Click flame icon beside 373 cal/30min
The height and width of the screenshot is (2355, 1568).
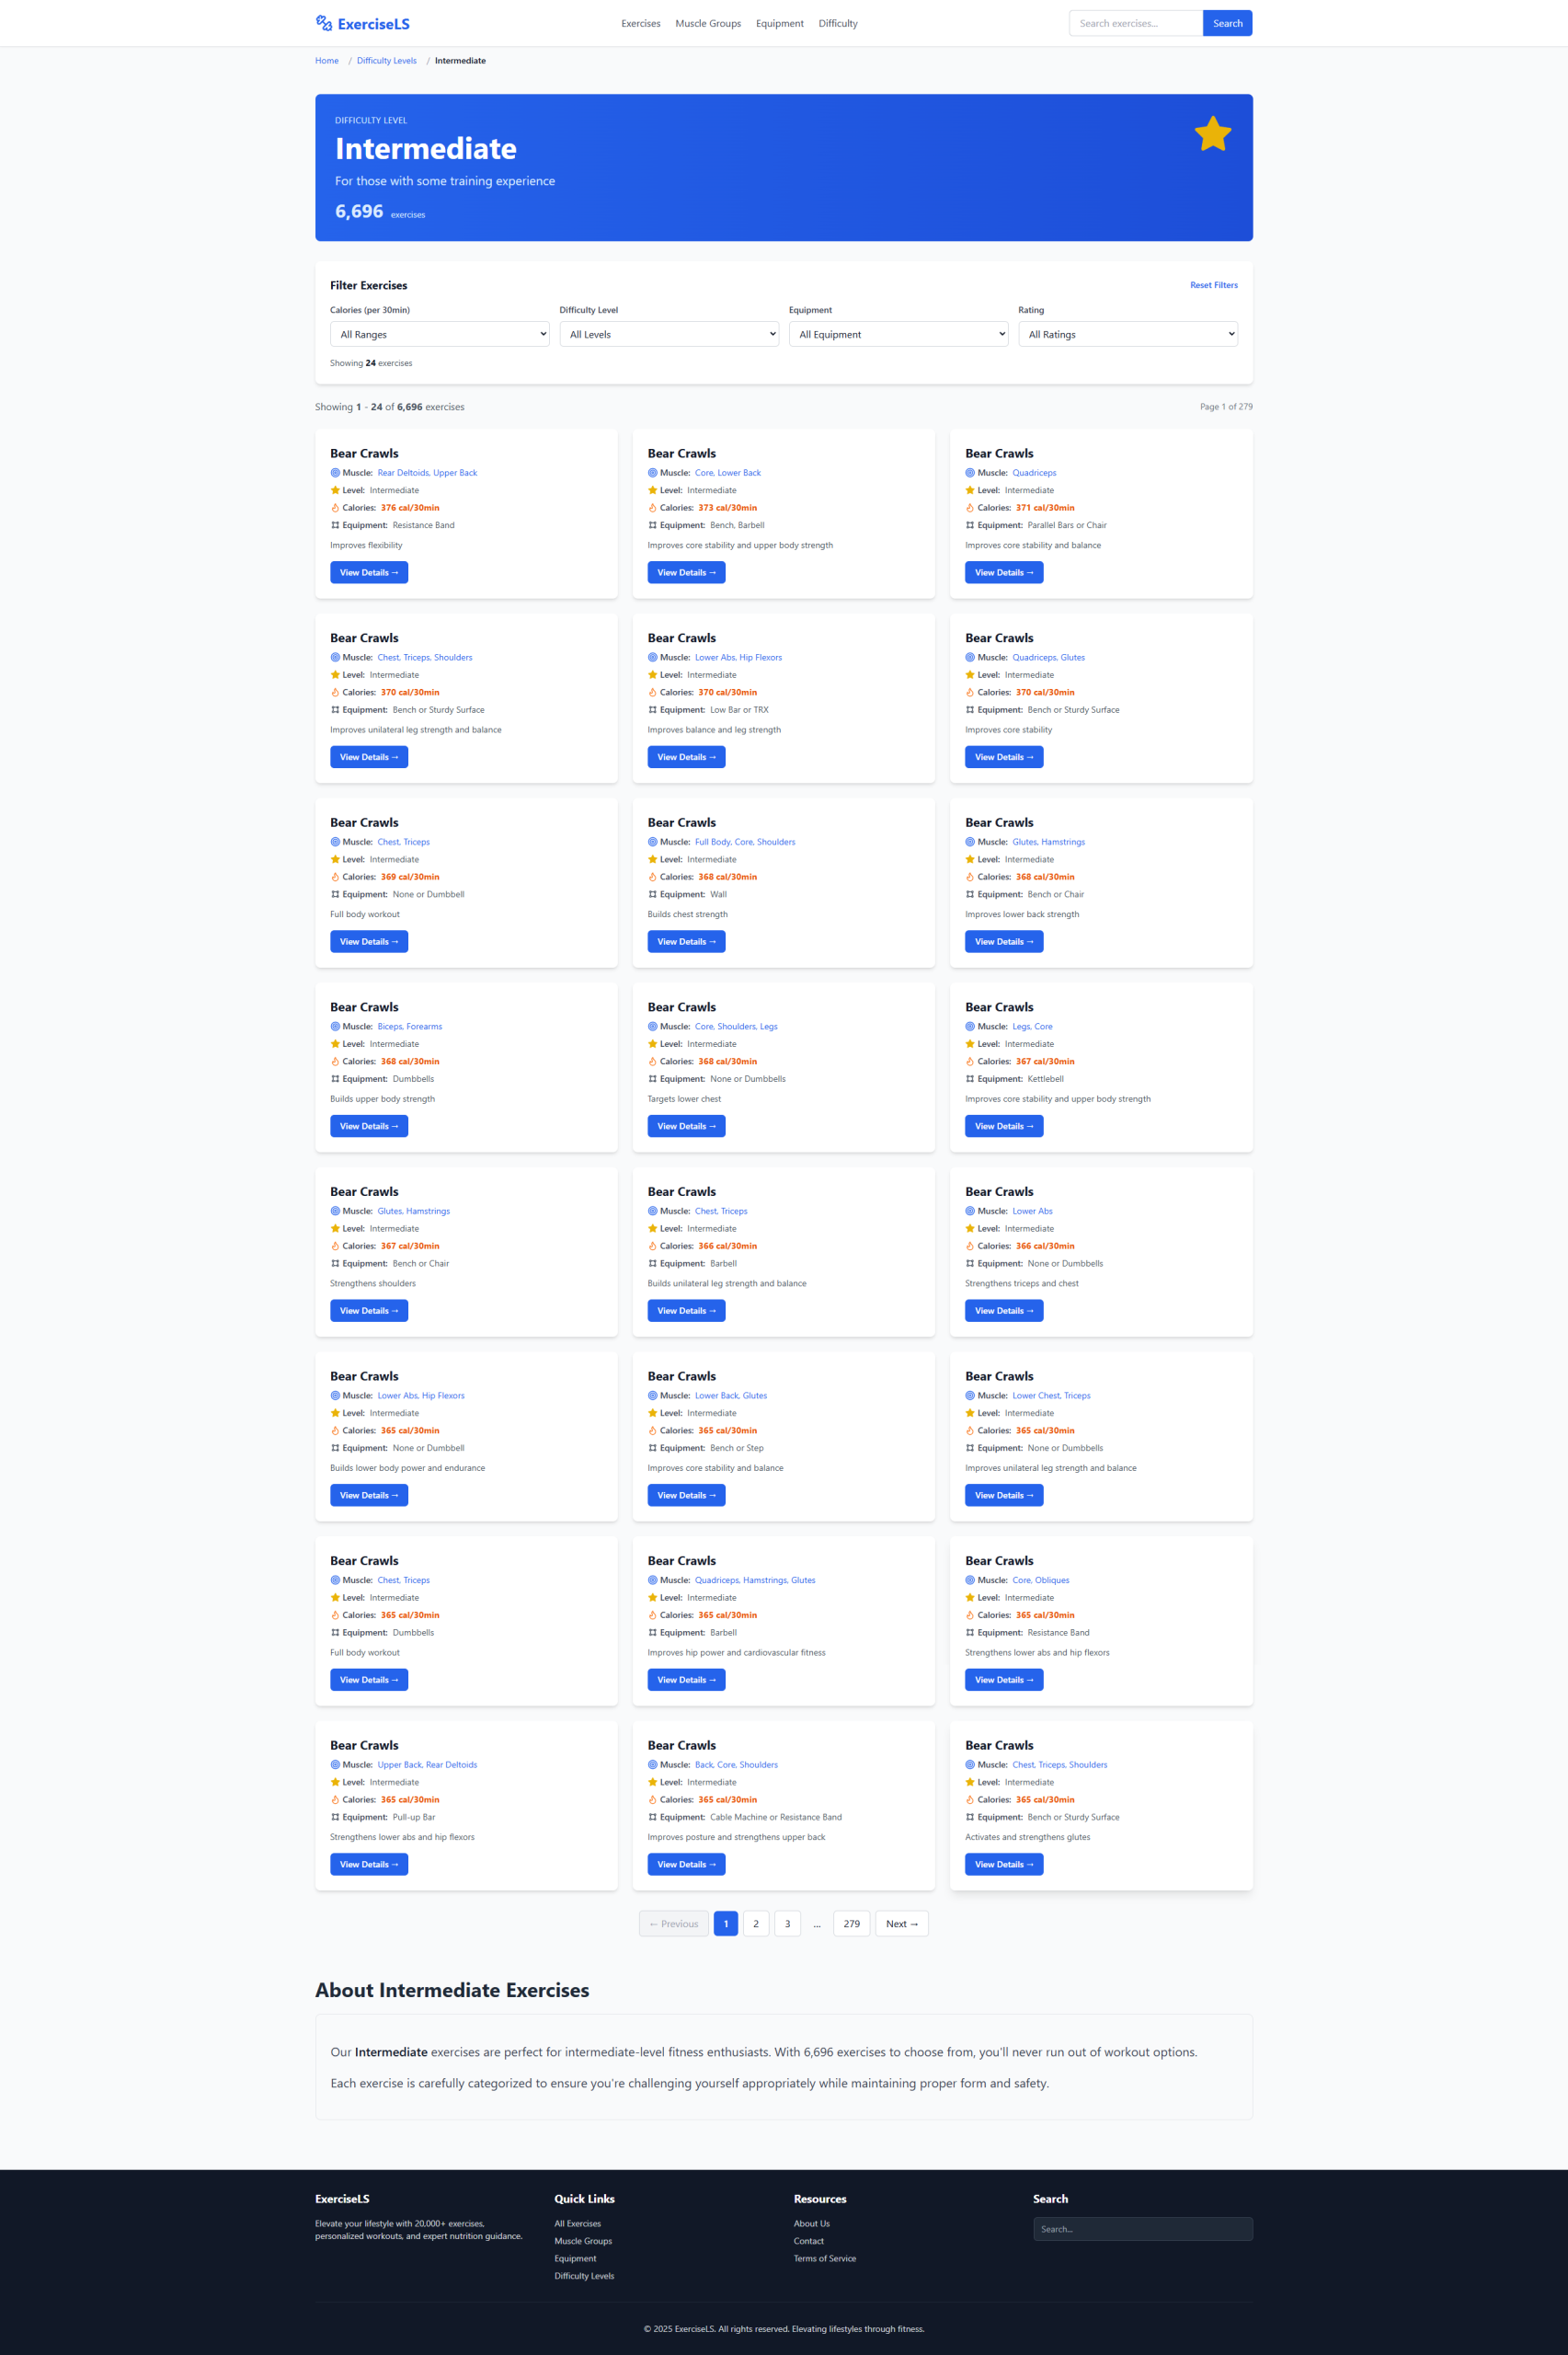pos(652,508)
